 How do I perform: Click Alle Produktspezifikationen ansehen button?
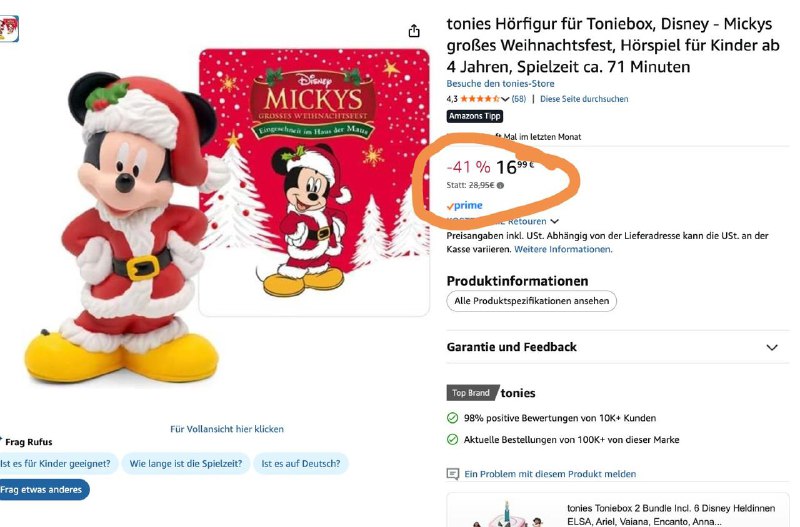pyautogui.click(x=532, y=301)
